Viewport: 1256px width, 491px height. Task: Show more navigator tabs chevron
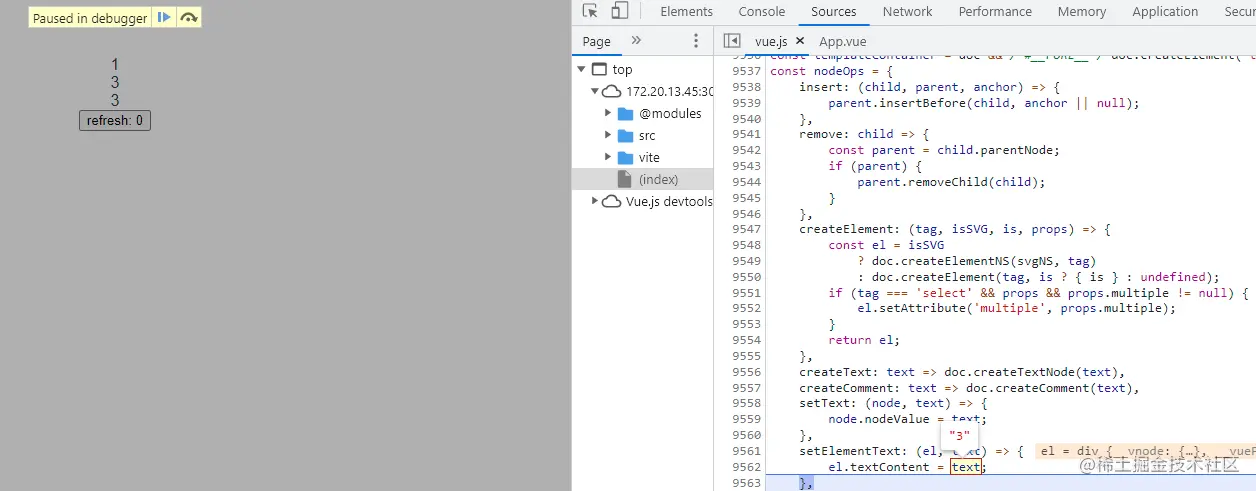pyautogui.click(x=636, y=41)
